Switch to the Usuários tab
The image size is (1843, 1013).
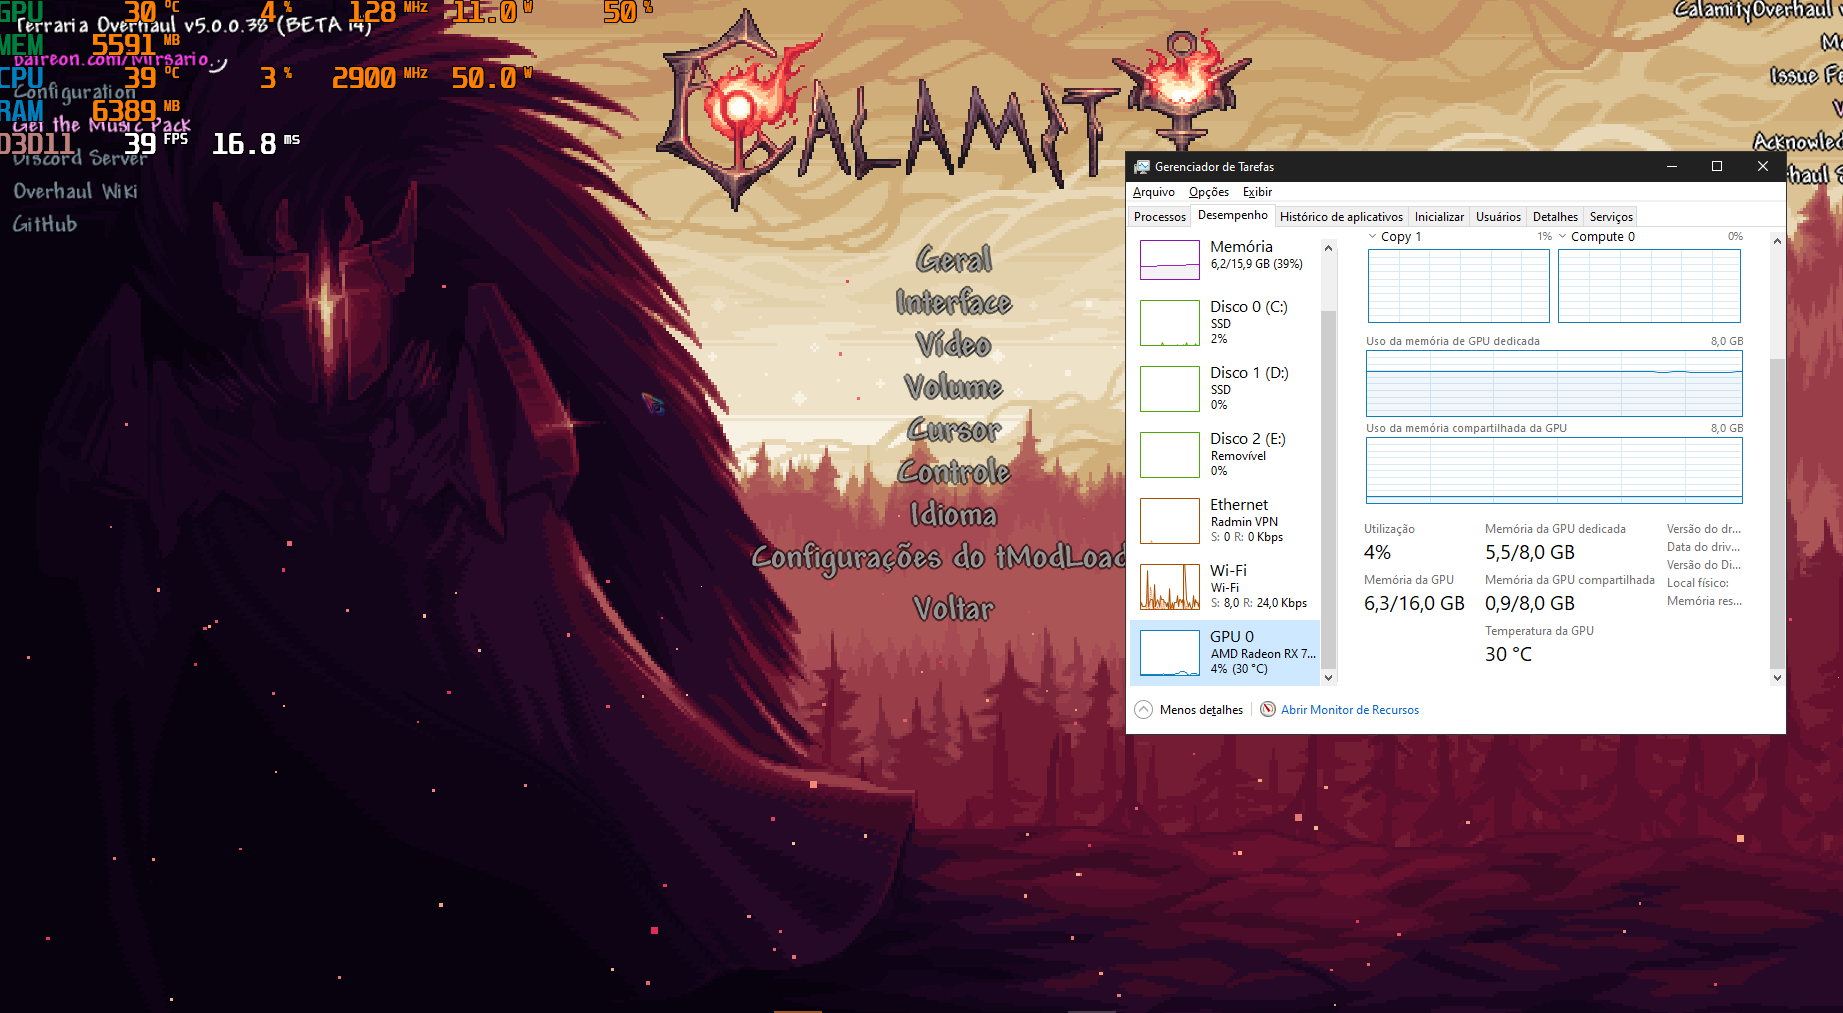[1498, 217]
